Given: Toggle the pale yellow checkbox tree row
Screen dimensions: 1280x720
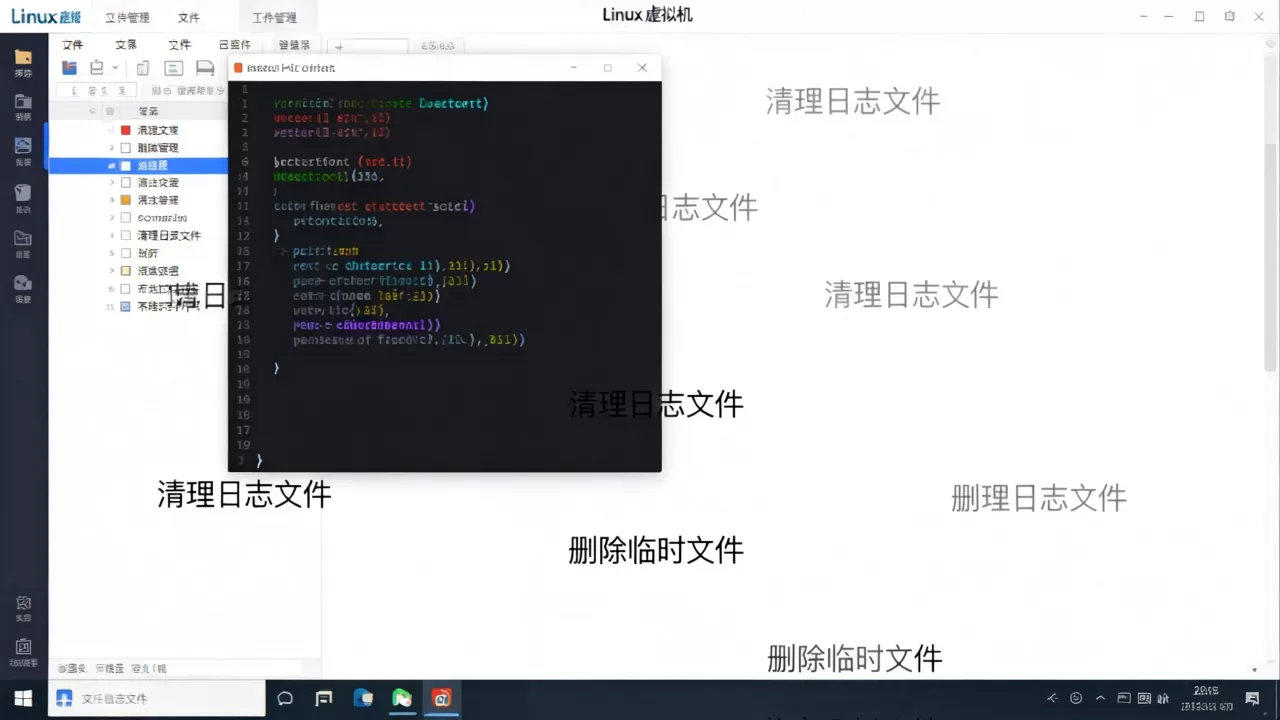Looking at the screenshot, I should pyautogui.click(x=125, y=270).
